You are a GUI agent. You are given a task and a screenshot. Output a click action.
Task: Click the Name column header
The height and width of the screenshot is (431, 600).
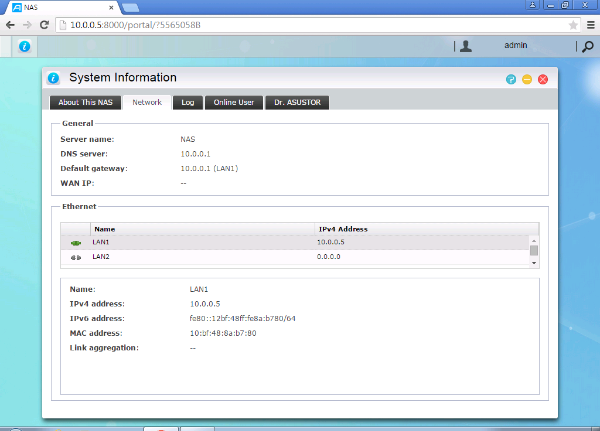tap(202, 229)
